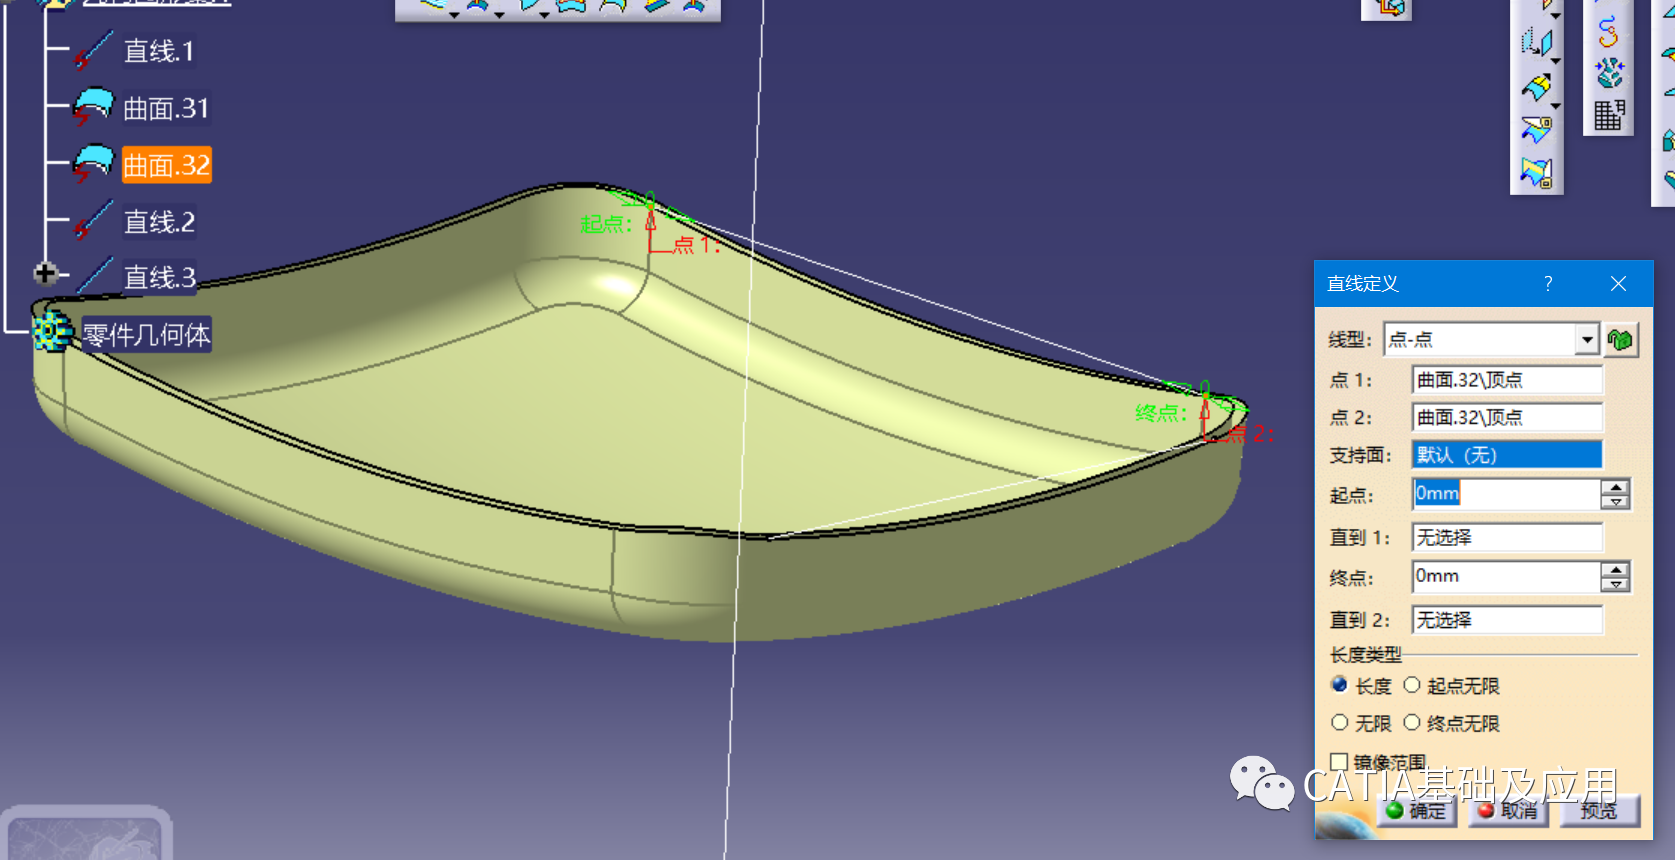Click the extrapolate surface tool icon

pyautogui.click(x=1535, y=87)
